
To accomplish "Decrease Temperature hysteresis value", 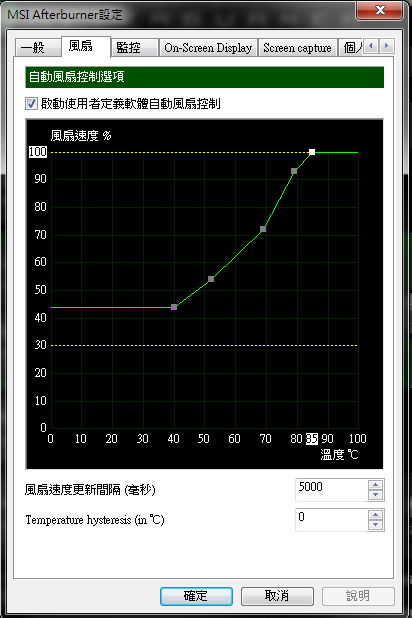I will click(x=375, y=525).
